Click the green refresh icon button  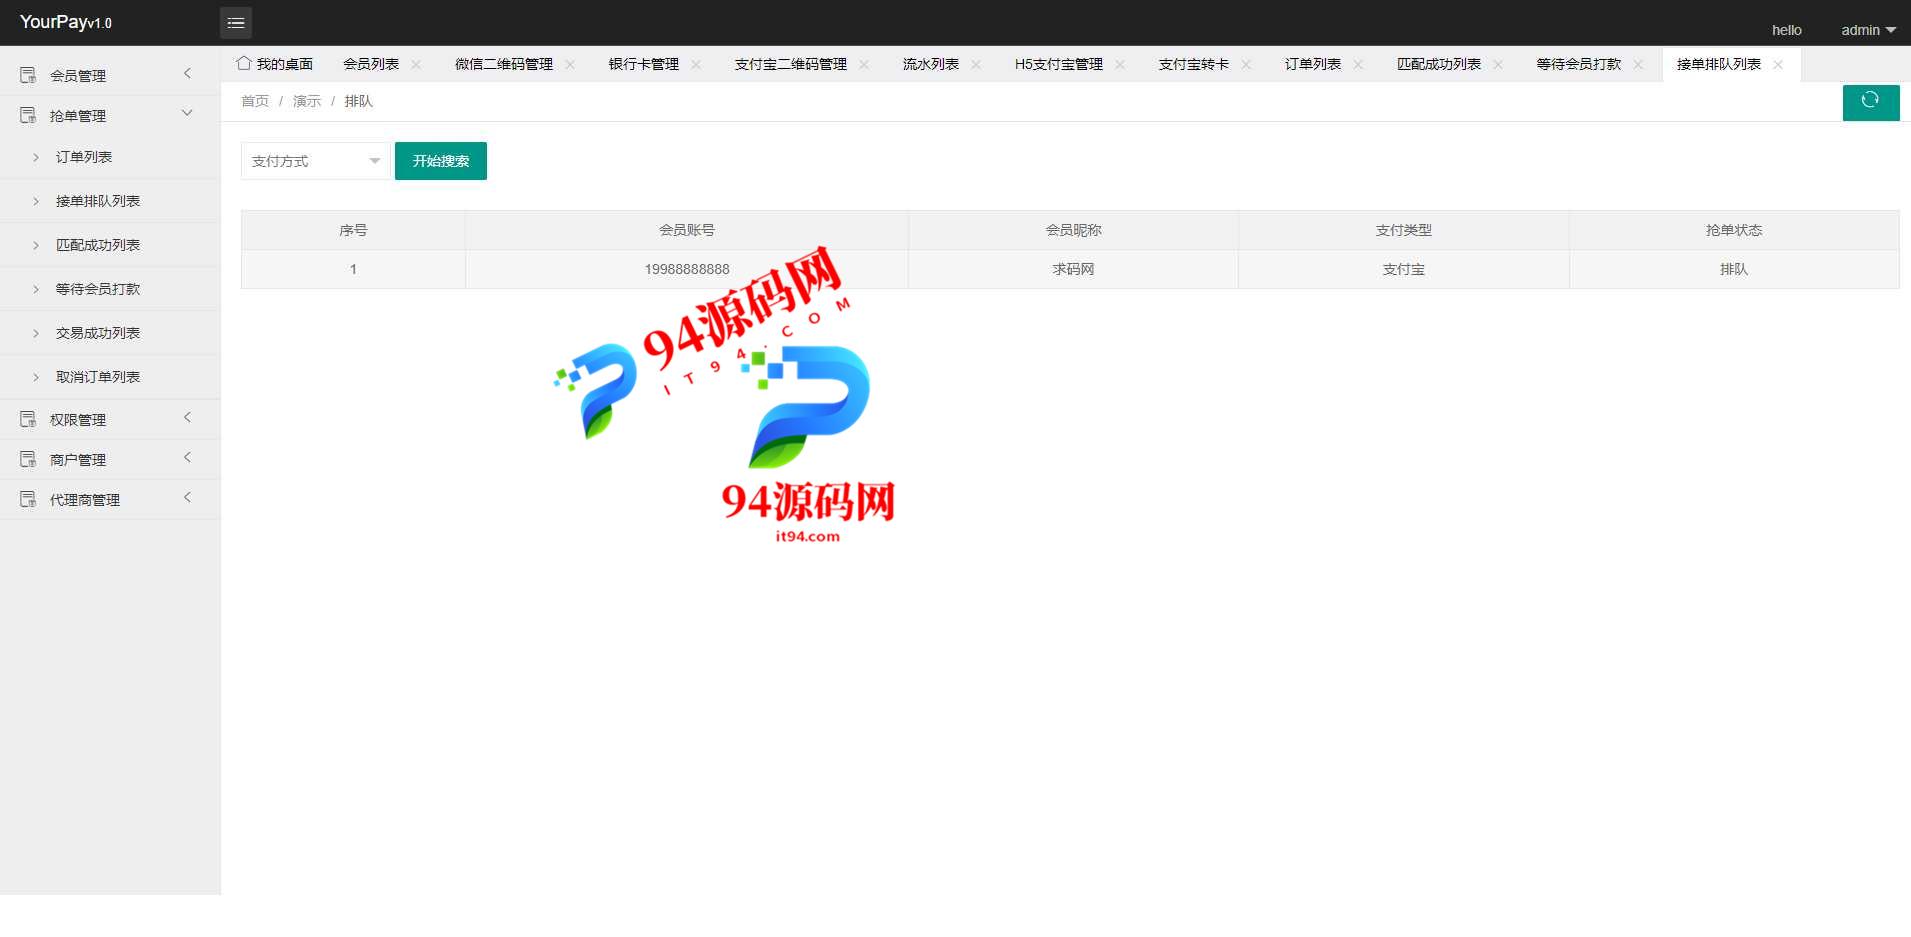click(x=1870, y=102)
